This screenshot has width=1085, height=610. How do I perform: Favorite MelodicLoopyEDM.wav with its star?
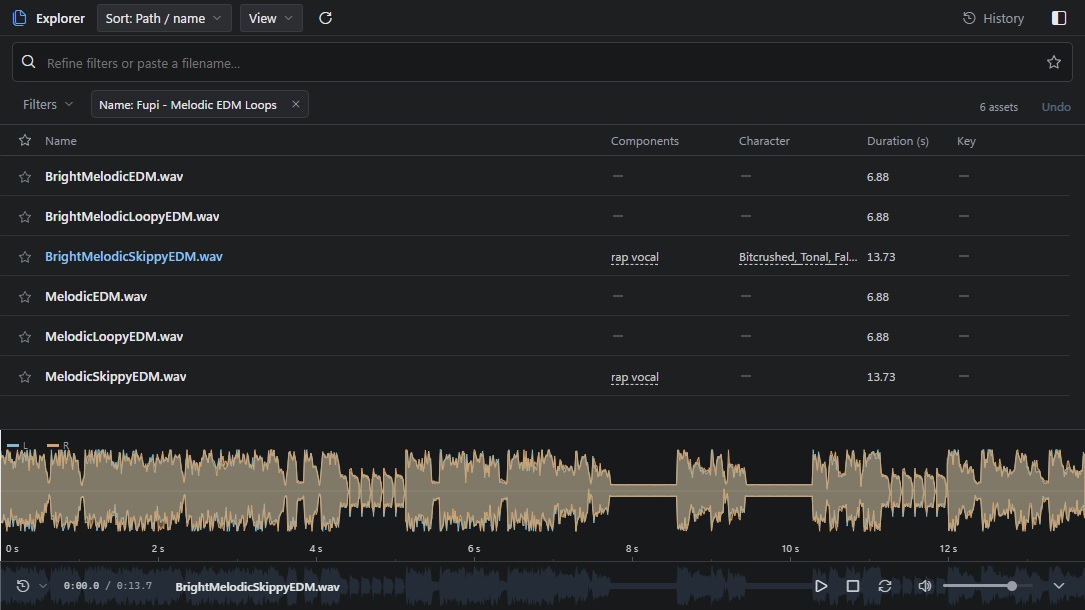click(25, 337)
